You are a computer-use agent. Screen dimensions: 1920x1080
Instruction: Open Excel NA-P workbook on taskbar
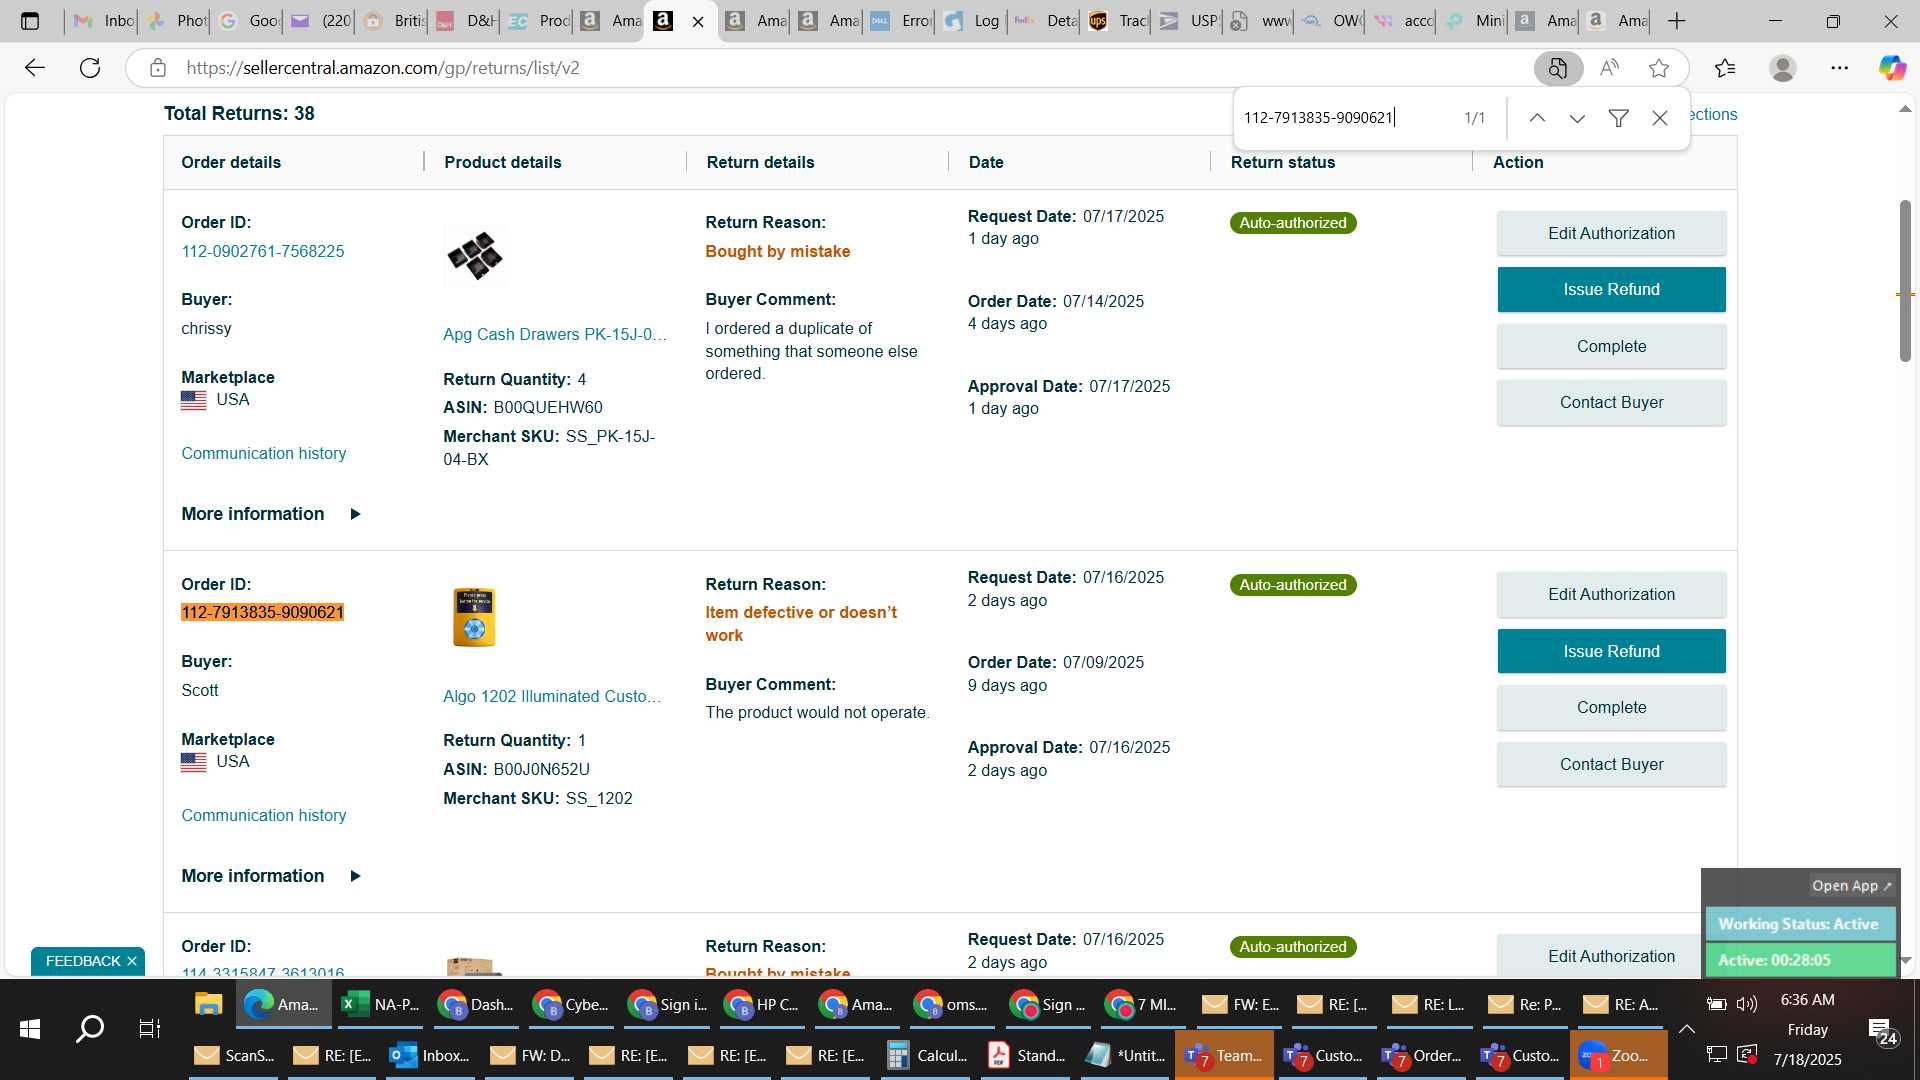[x=380, y=1004]
